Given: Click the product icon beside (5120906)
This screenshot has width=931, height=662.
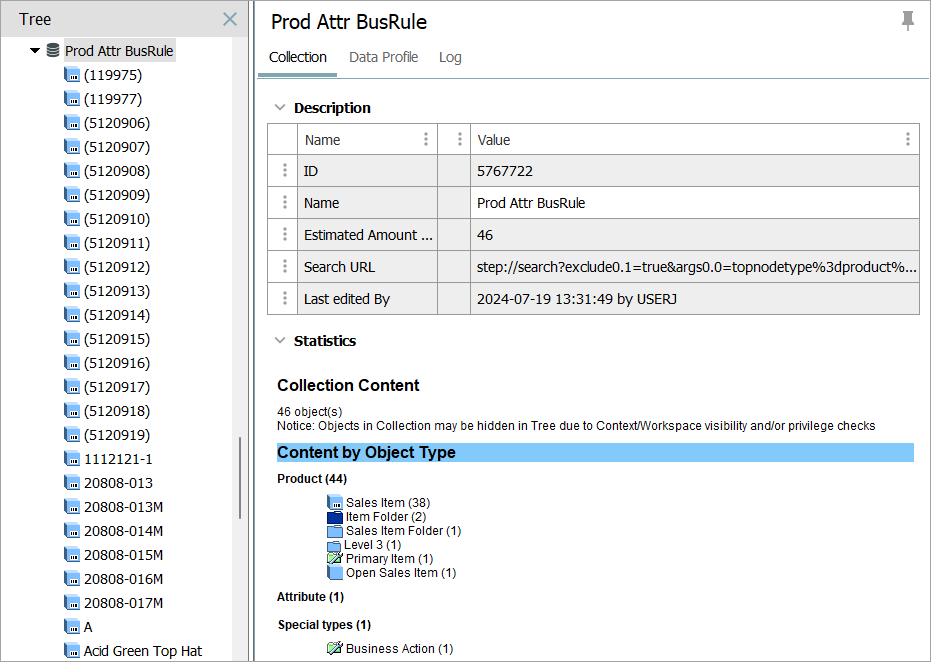Looking at the screenshot, I should point(72,123).
